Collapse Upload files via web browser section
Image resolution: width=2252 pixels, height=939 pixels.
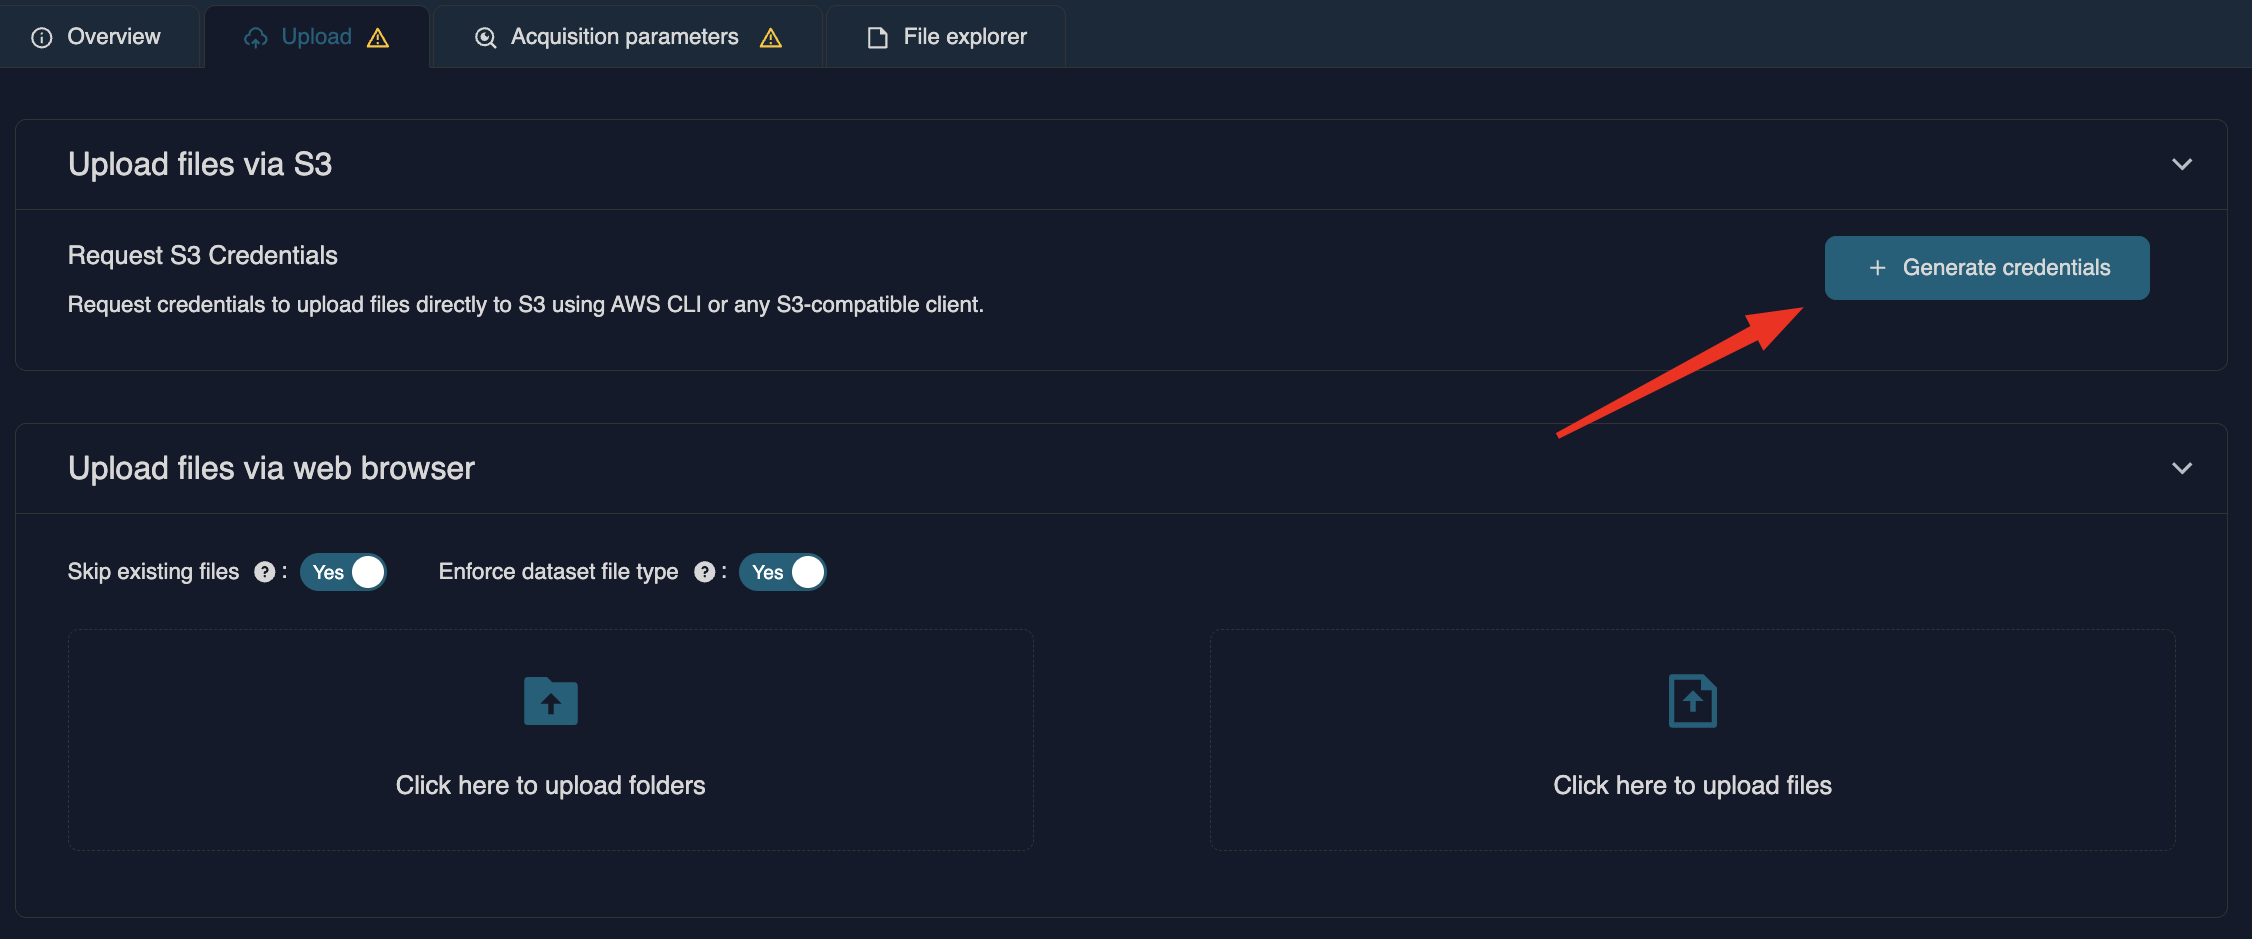2181,468
